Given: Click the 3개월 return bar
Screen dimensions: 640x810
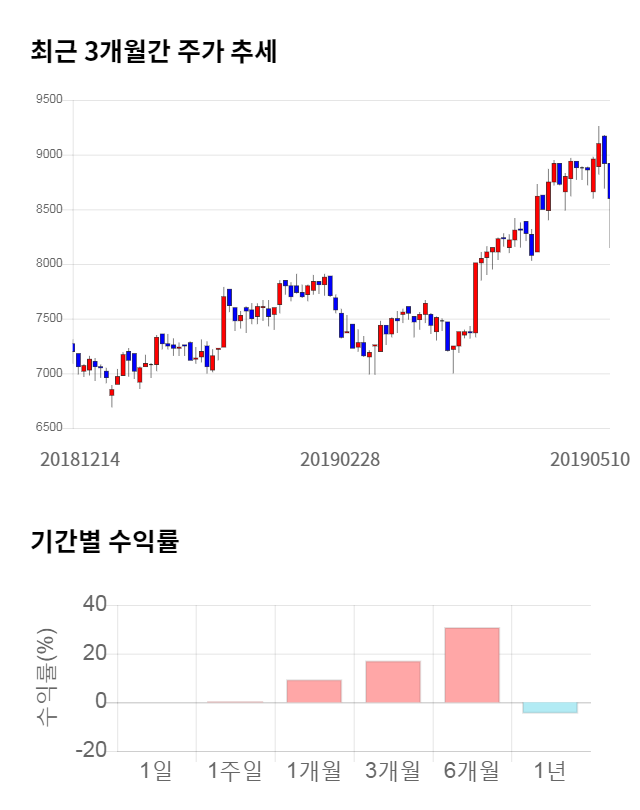Looking at the screenshot, I should coord(393,682).
